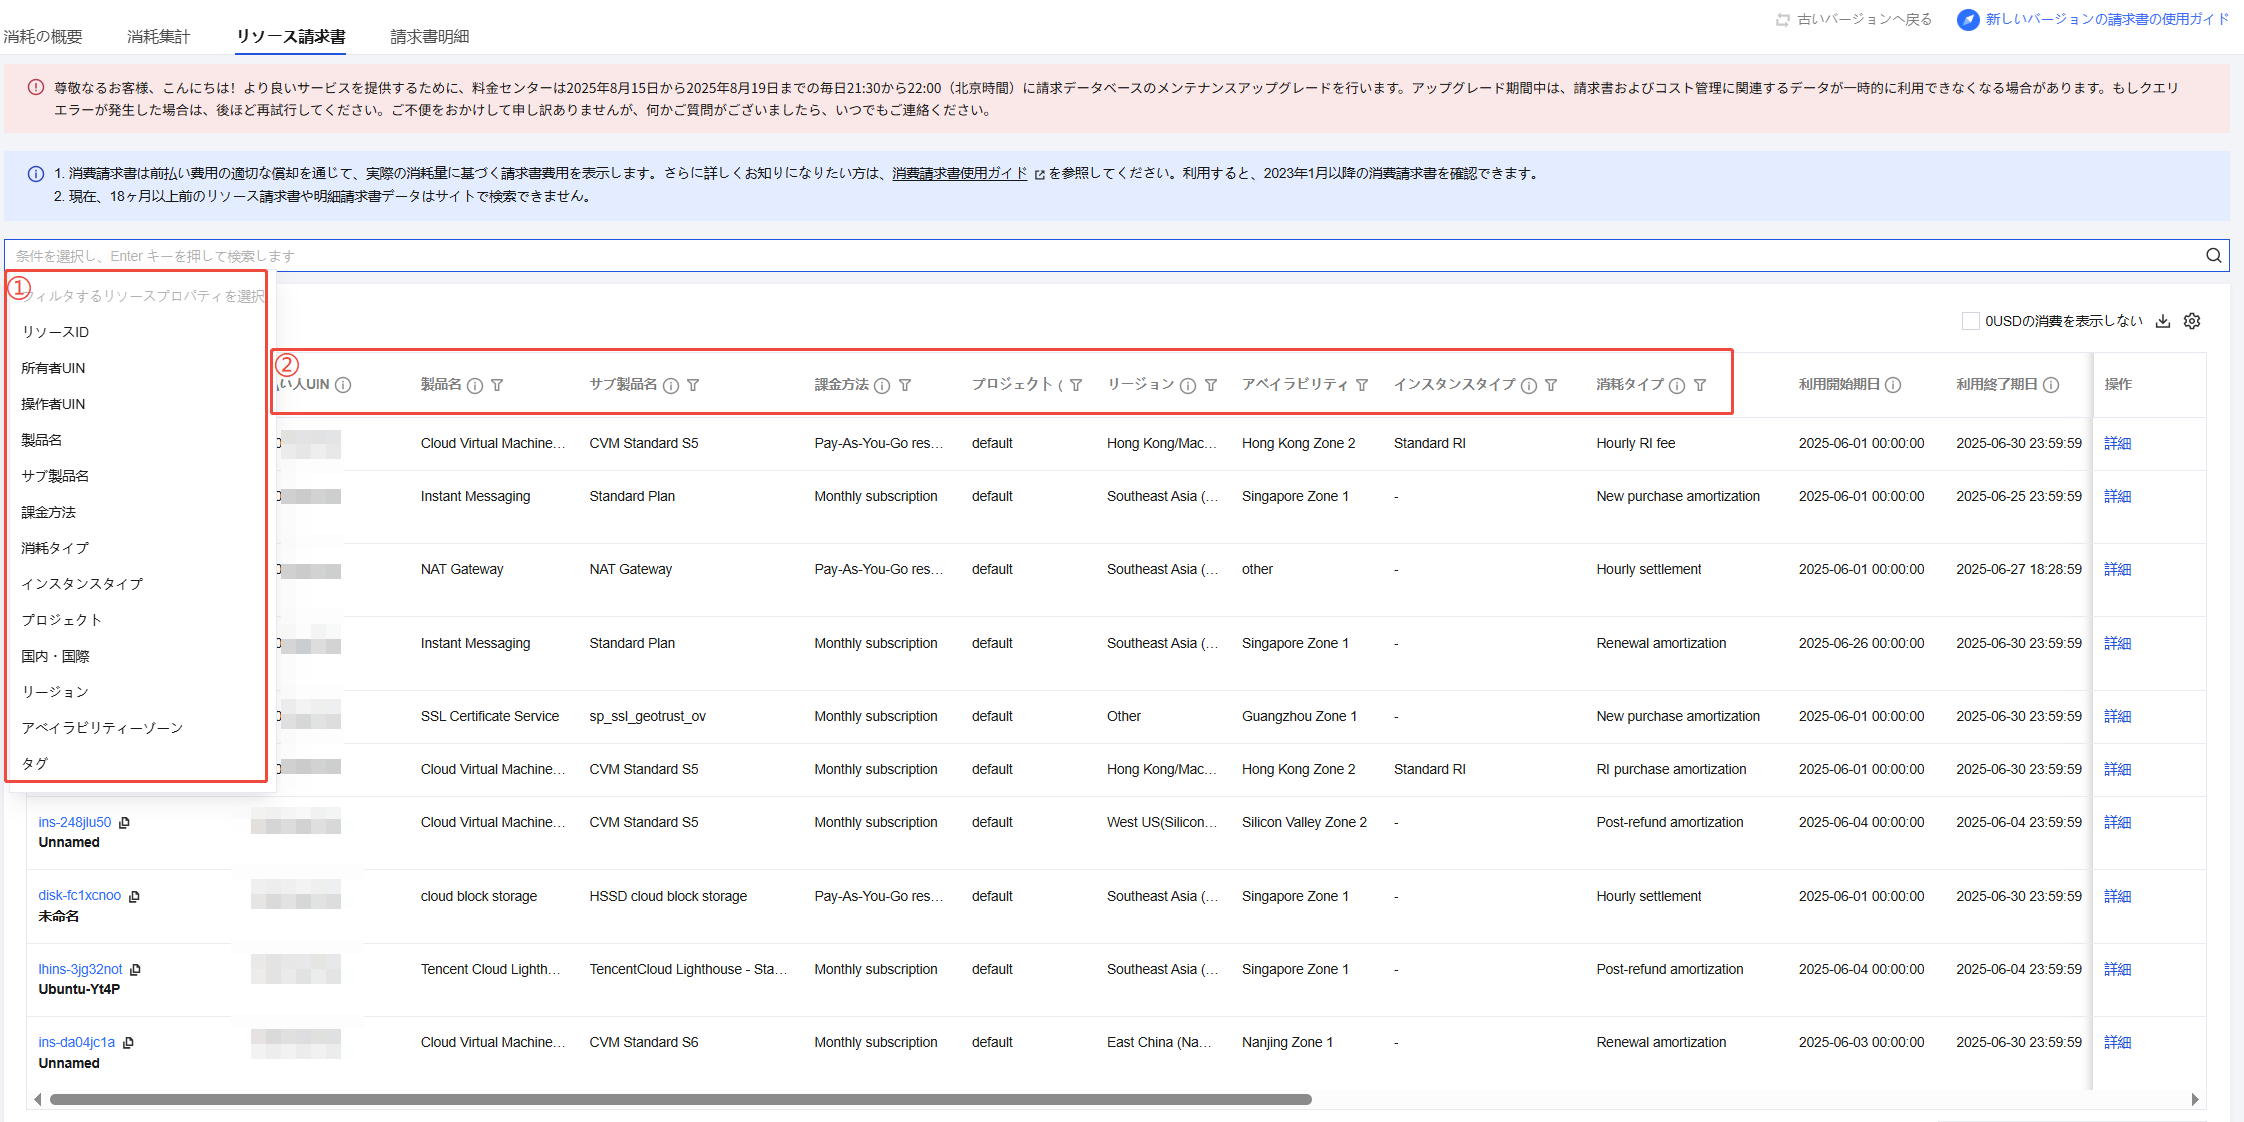Enable the 0USDの消費を表示しない checkbox
This screenshot has width=2244, height=1122.
(1970, 321)
